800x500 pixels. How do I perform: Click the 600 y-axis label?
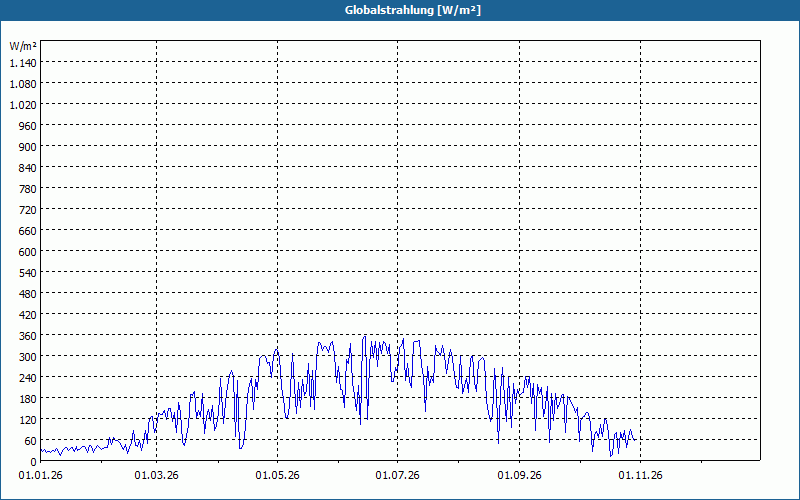28,252
